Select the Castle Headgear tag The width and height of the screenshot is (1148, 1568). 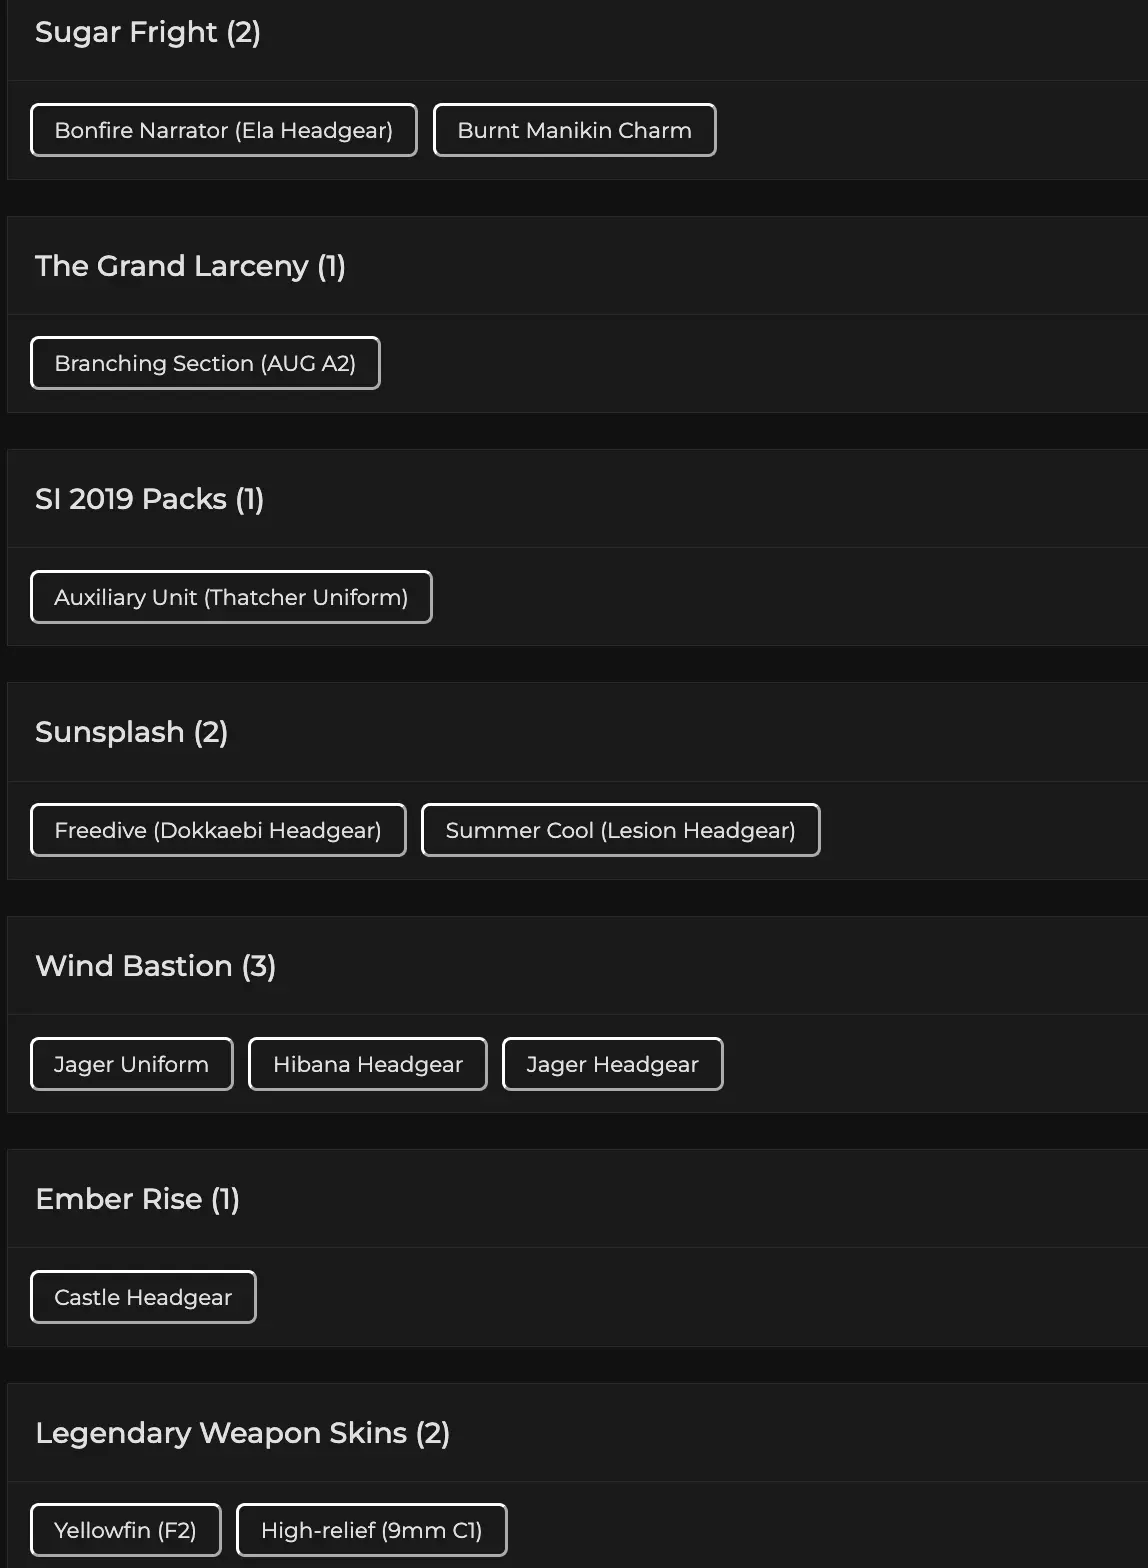click(143, 1297)
